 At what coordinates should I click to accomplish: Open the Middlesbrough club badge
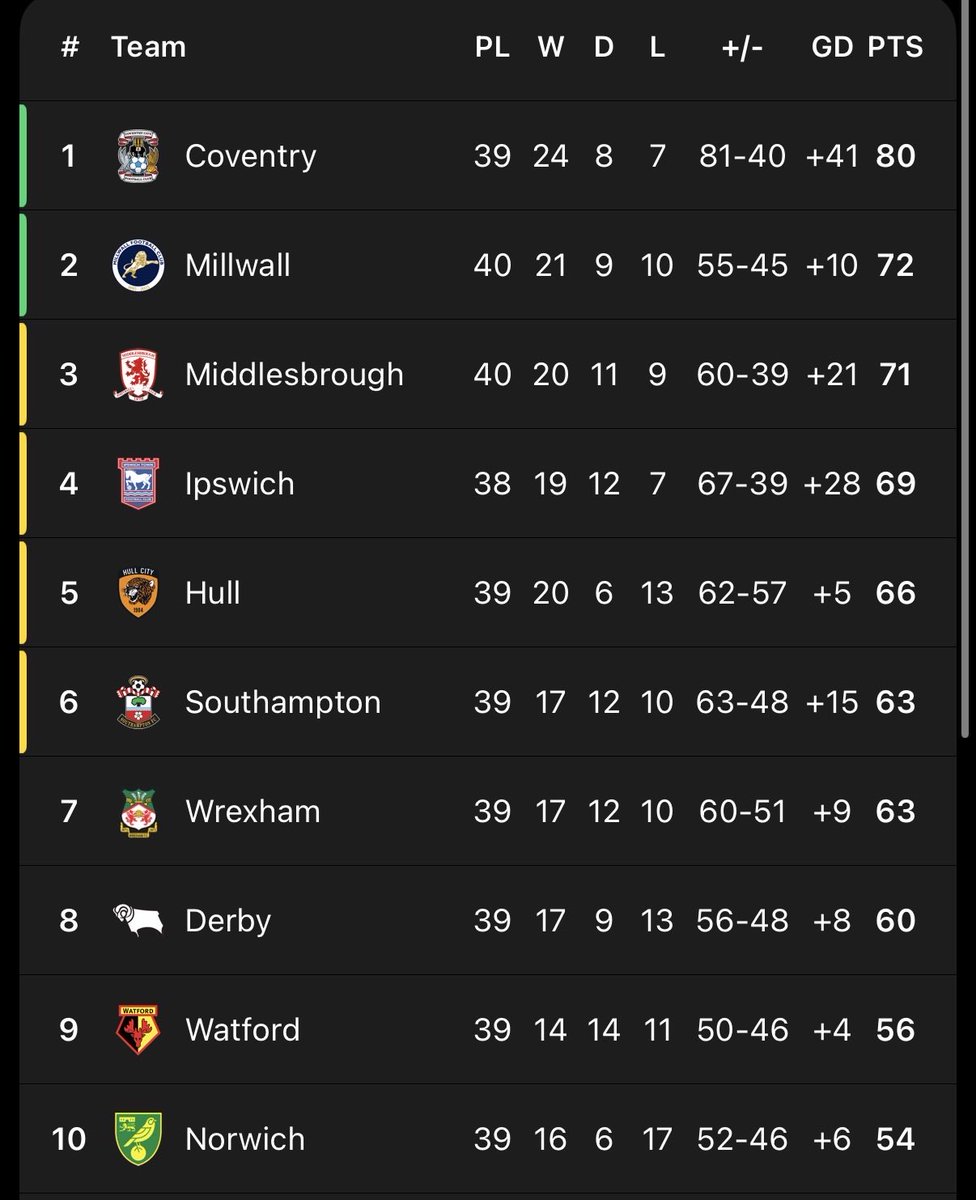[x=138, y=374]
